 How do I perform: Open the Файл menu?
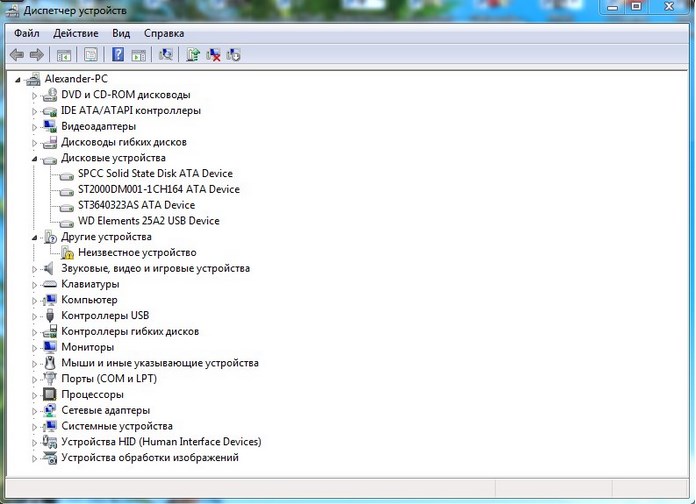pyautogui.click(x=27, y=33)
